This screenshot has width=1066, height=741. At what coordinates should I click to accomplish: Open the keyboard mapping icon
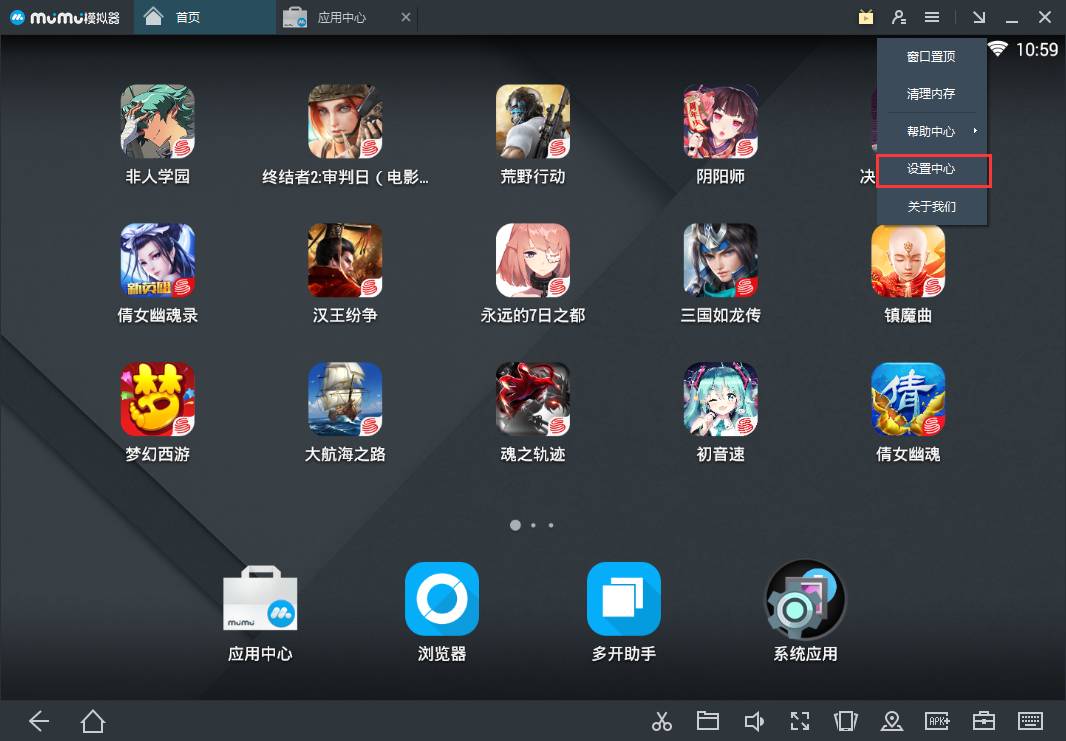[x=1031, y=721]
